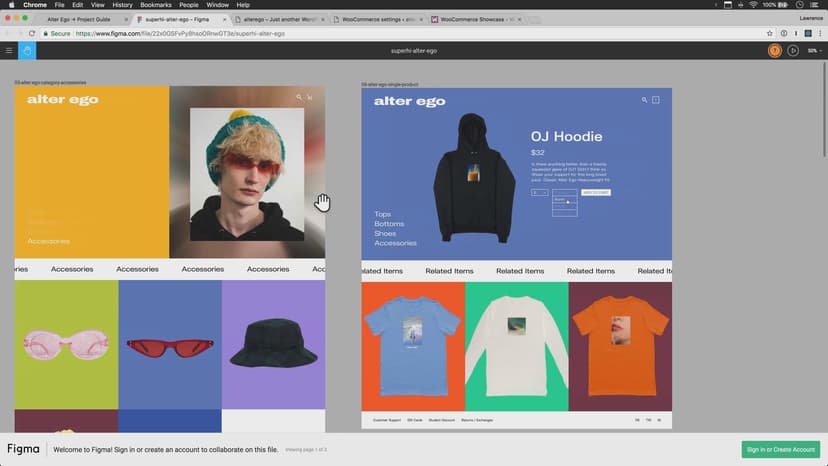828x466 pixels.
Task: Open the Bookmarks menu in menu bar
Action: tap(155, 5)
